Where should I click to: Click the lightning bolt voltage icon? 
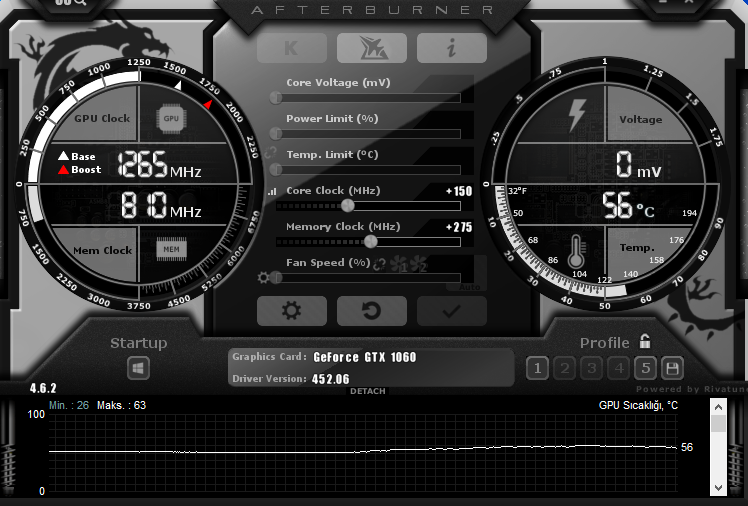tap(577, 115)
